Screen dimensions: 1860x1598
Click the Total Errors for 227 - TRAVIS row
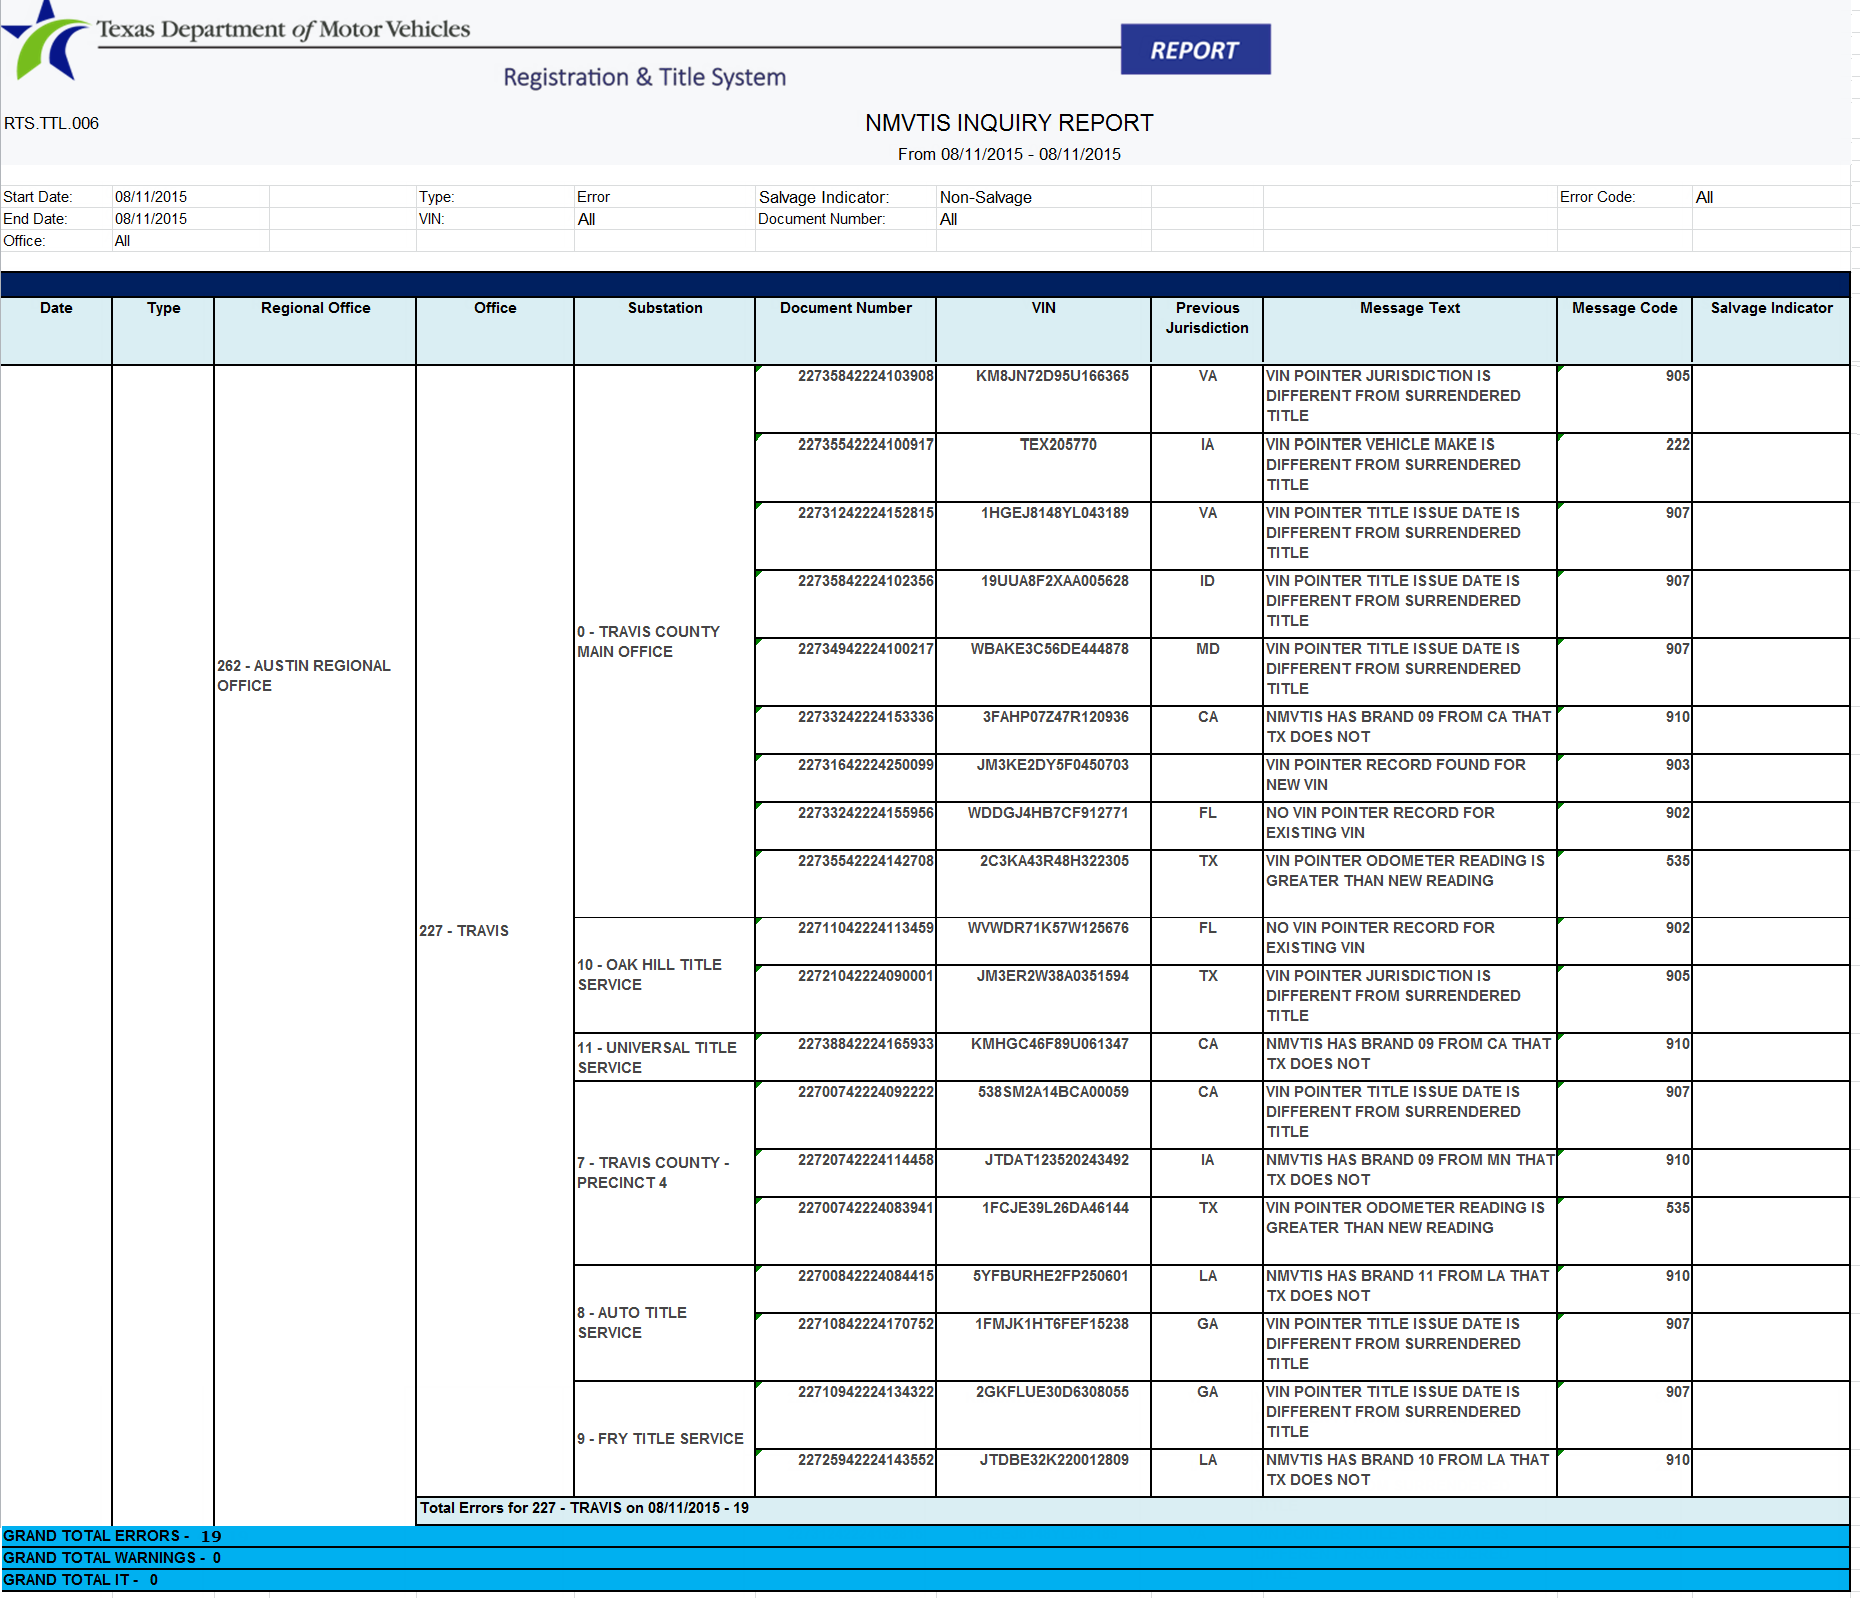click(x=584, y=1508)
